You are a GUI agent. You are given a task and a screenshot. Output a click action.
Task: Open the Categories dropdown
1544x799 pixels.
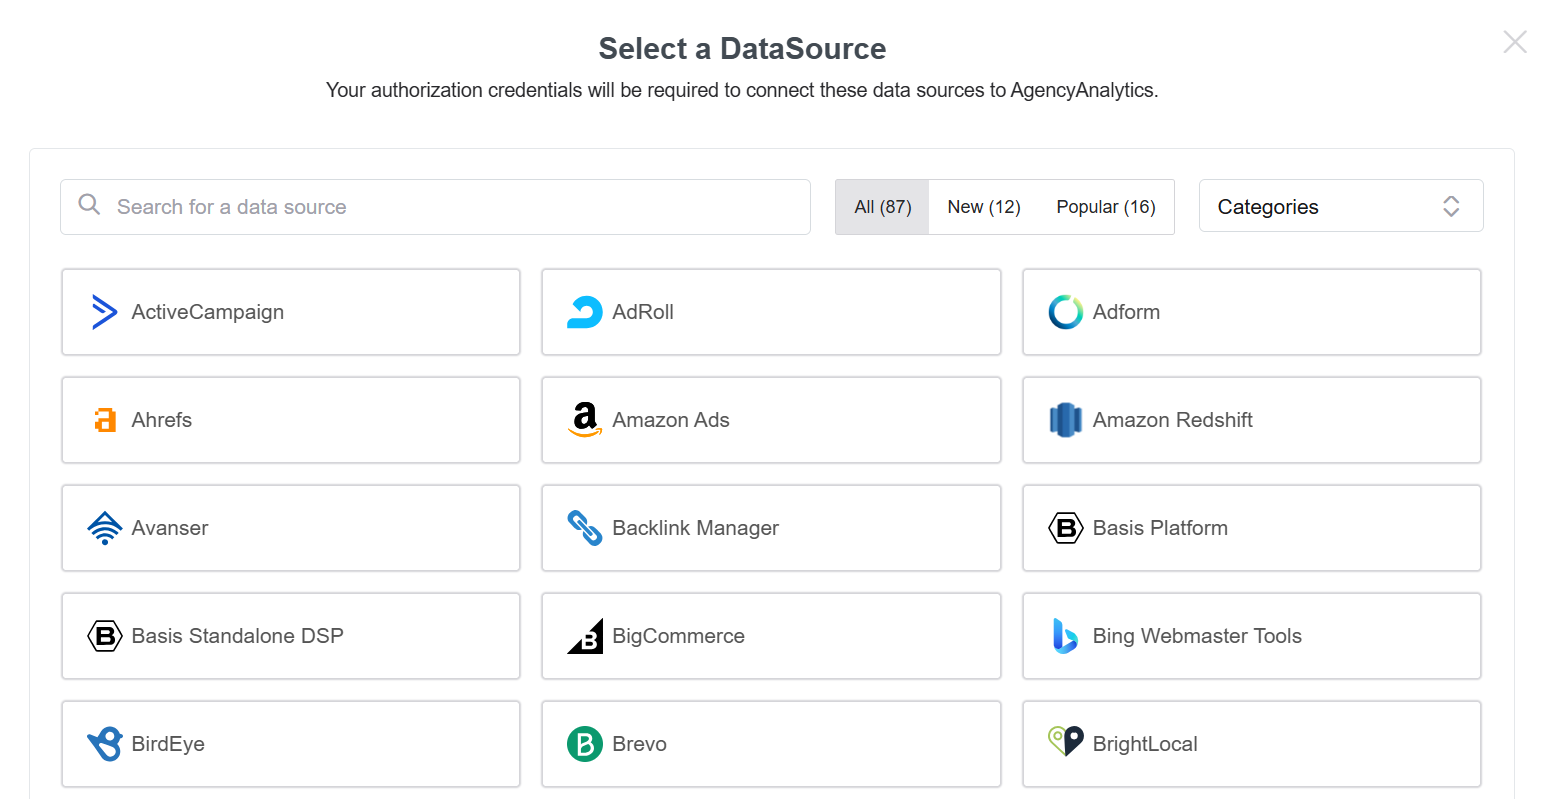coord(1341,206)
